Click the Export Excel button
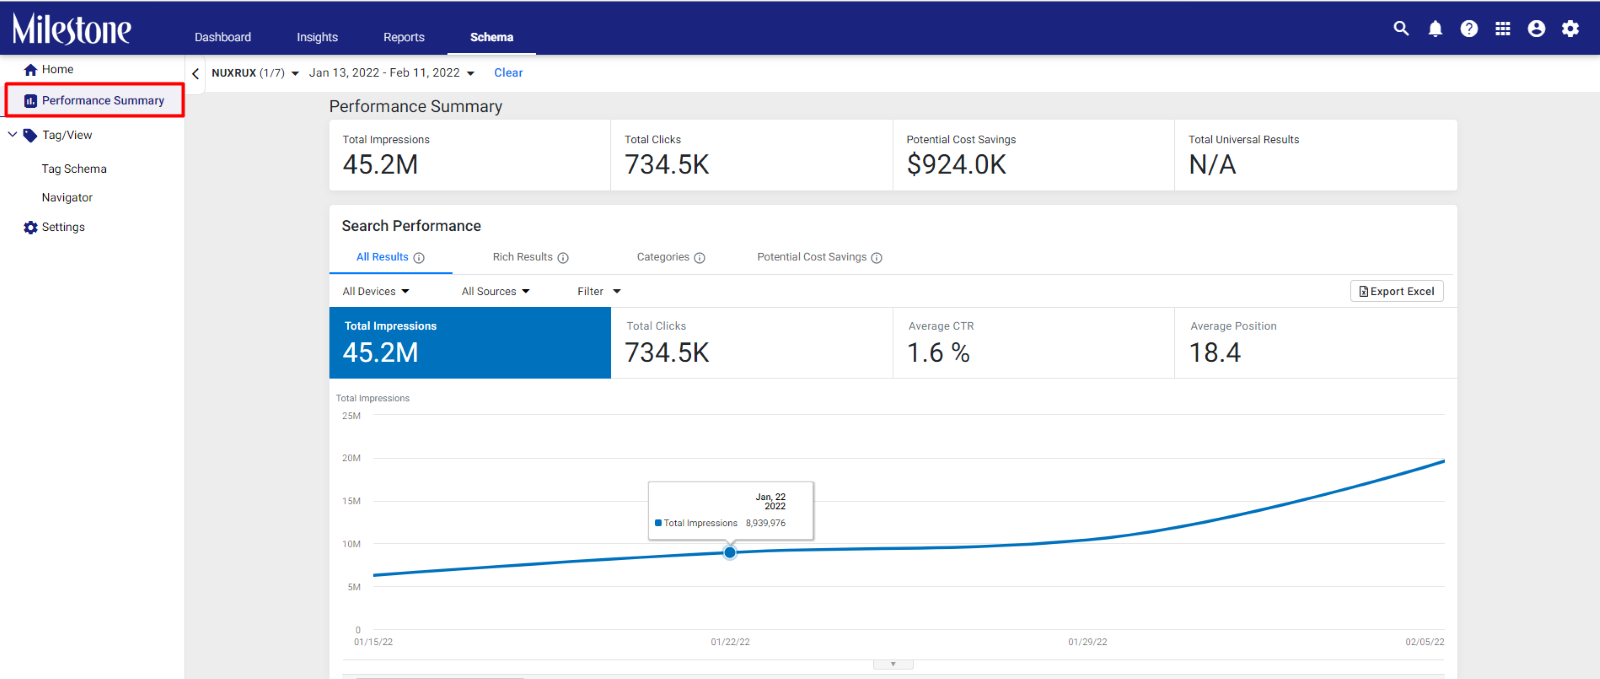This screenshot has height=679, width=1600. (1397, 291)
